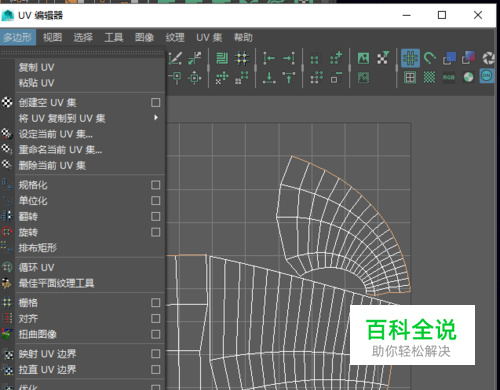Open options box for 规格化

[x=155, y=185]
